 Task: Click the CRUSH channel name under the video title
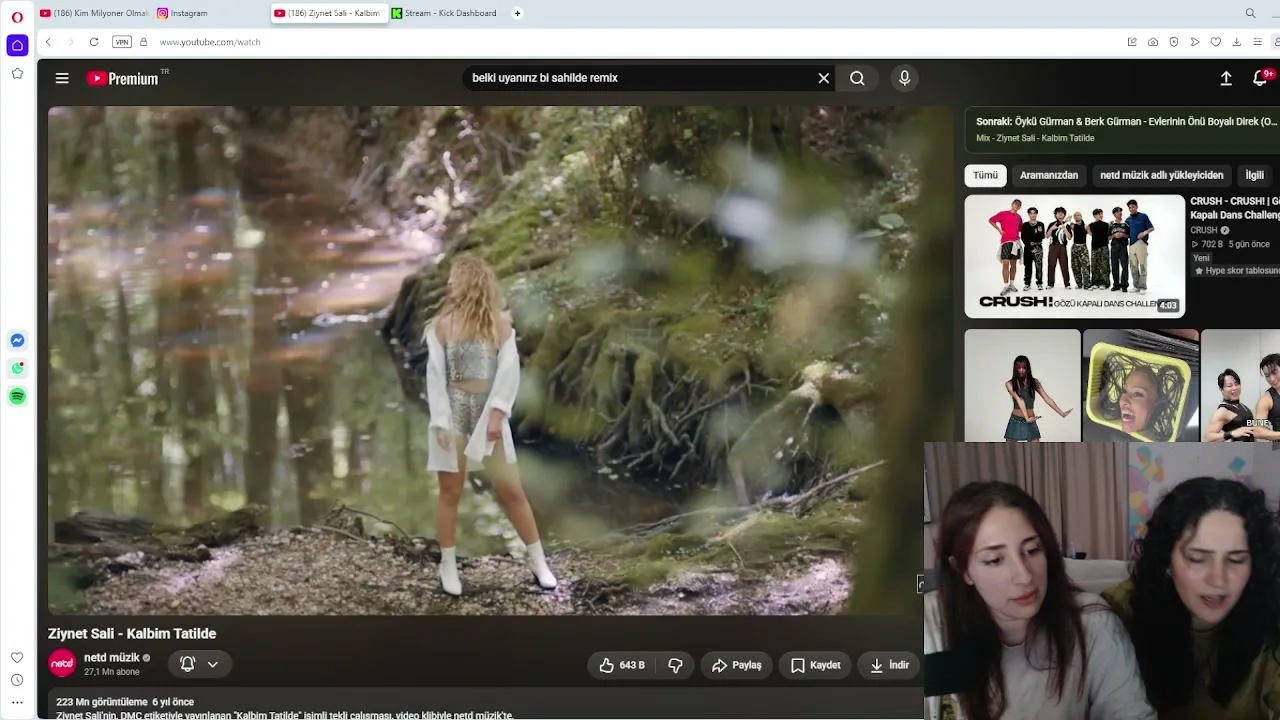[x=1204, y=230]
